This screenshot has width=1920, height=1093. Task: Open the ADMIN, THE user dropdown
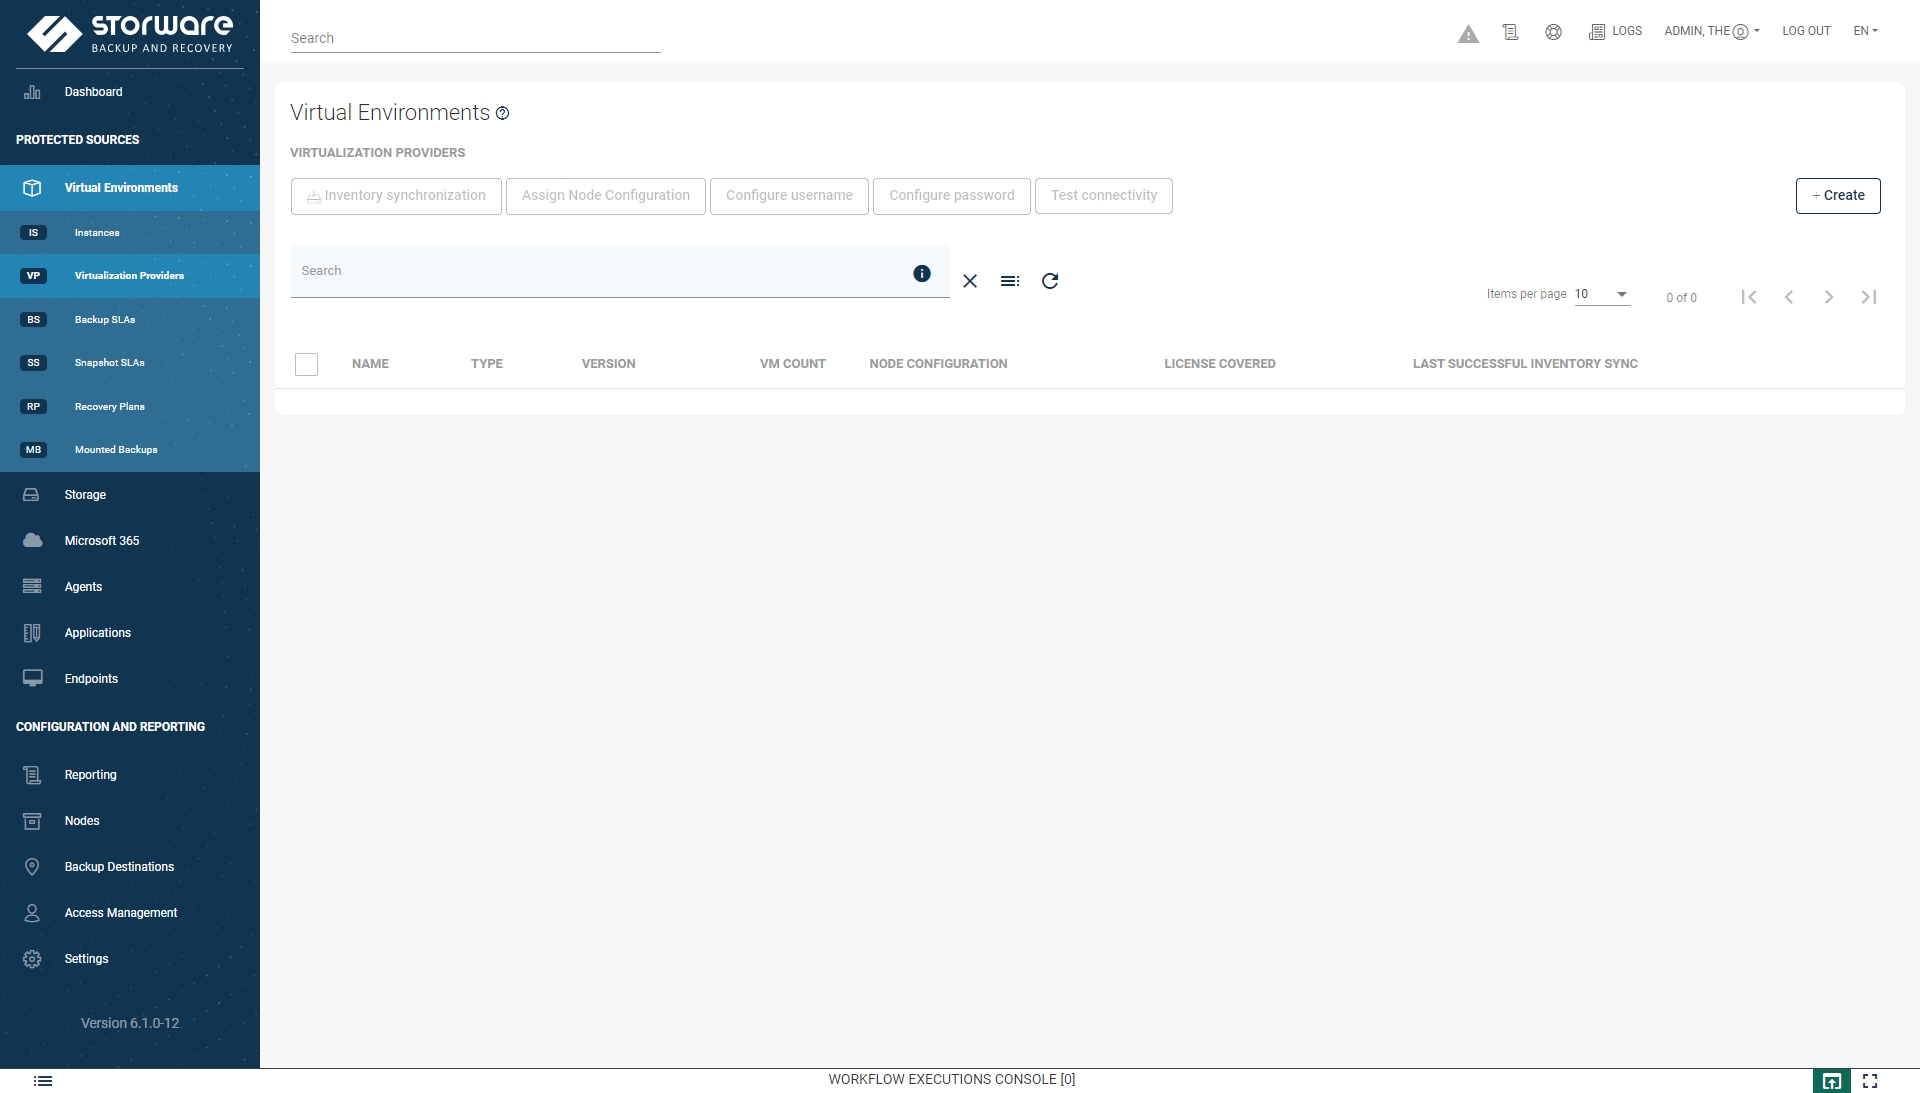coord(1711,31)
